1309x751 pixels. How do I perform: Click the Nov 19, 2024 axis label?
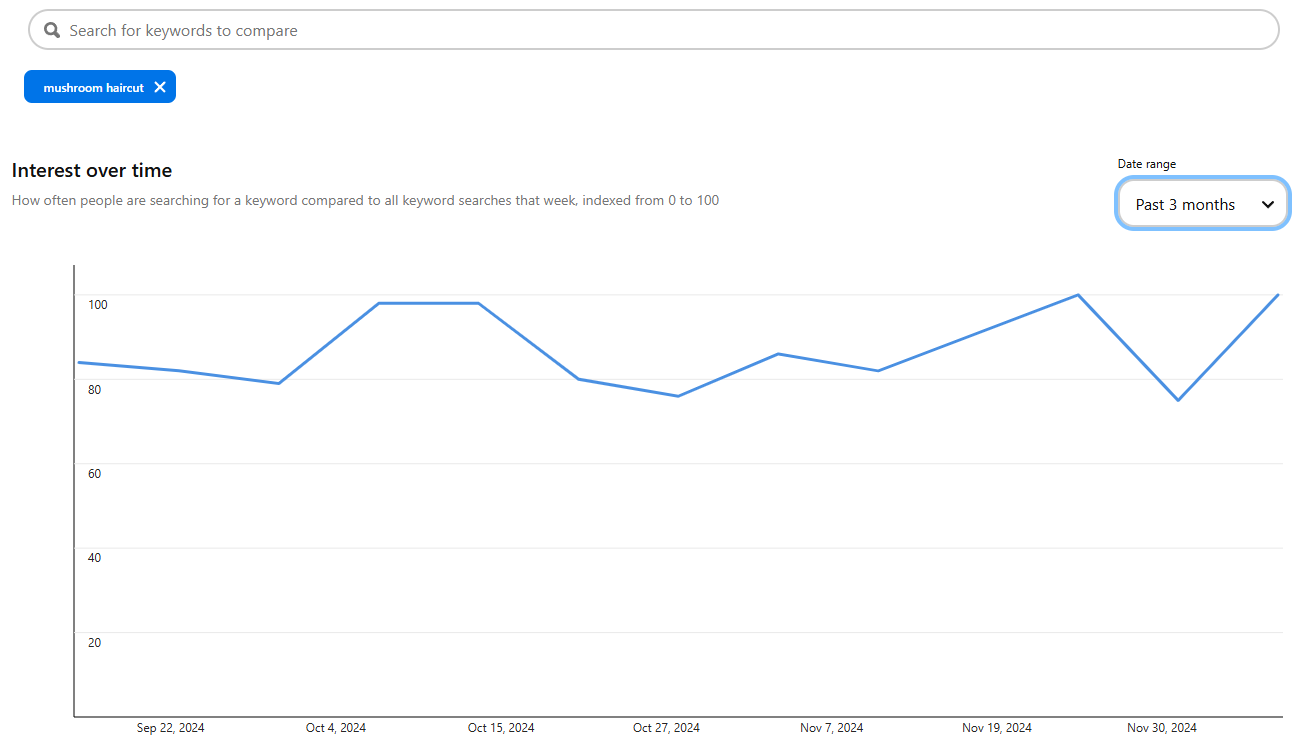(997, 728)
